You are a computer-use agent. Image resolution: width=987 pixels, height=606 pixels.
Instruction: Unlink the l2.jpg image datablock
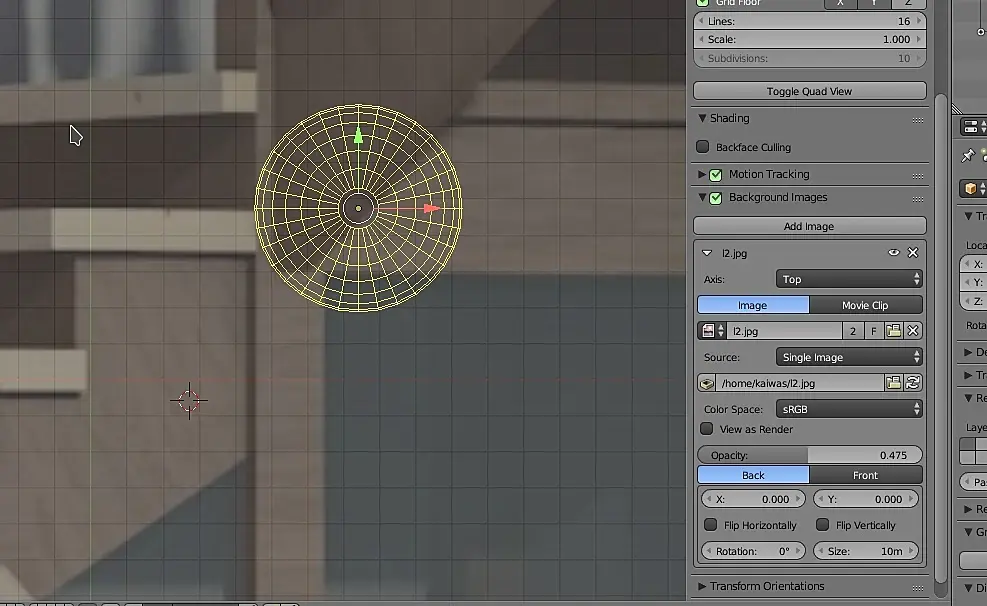pos(913,331)
